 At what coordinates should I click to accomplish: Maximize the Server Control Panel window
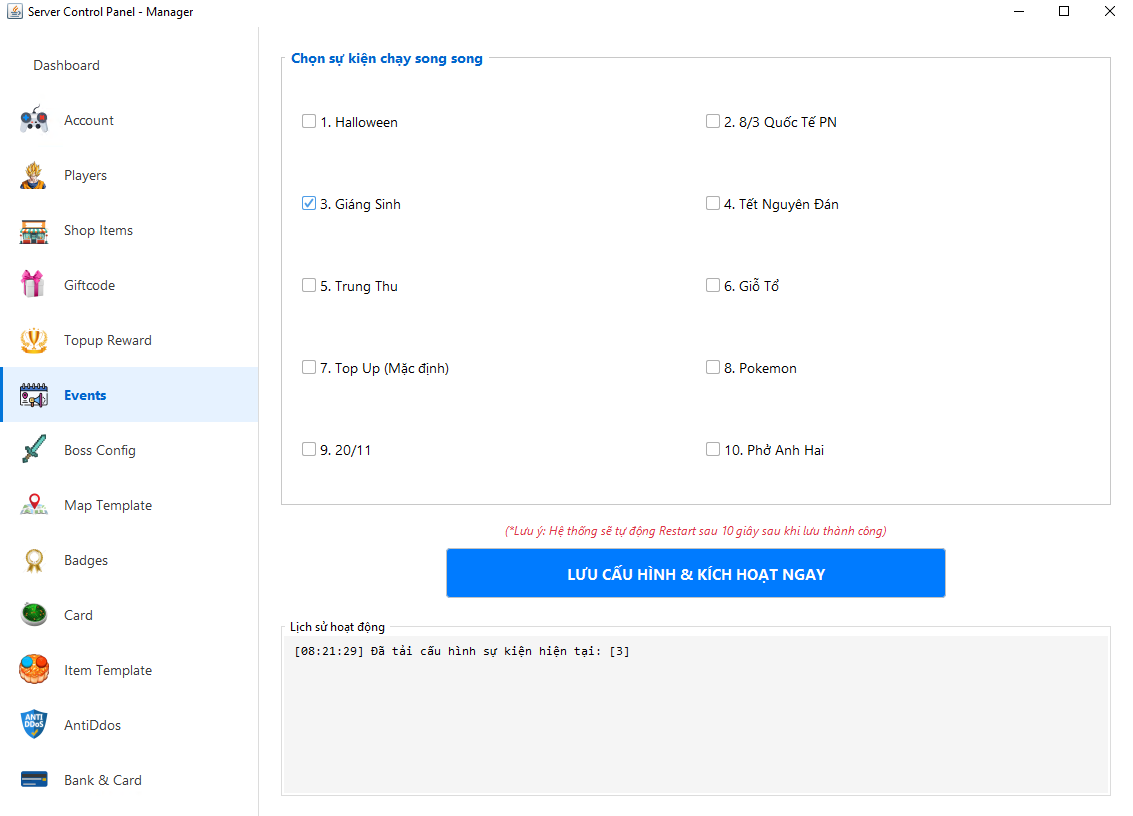pyautogui.click(x=1064, y=12)
